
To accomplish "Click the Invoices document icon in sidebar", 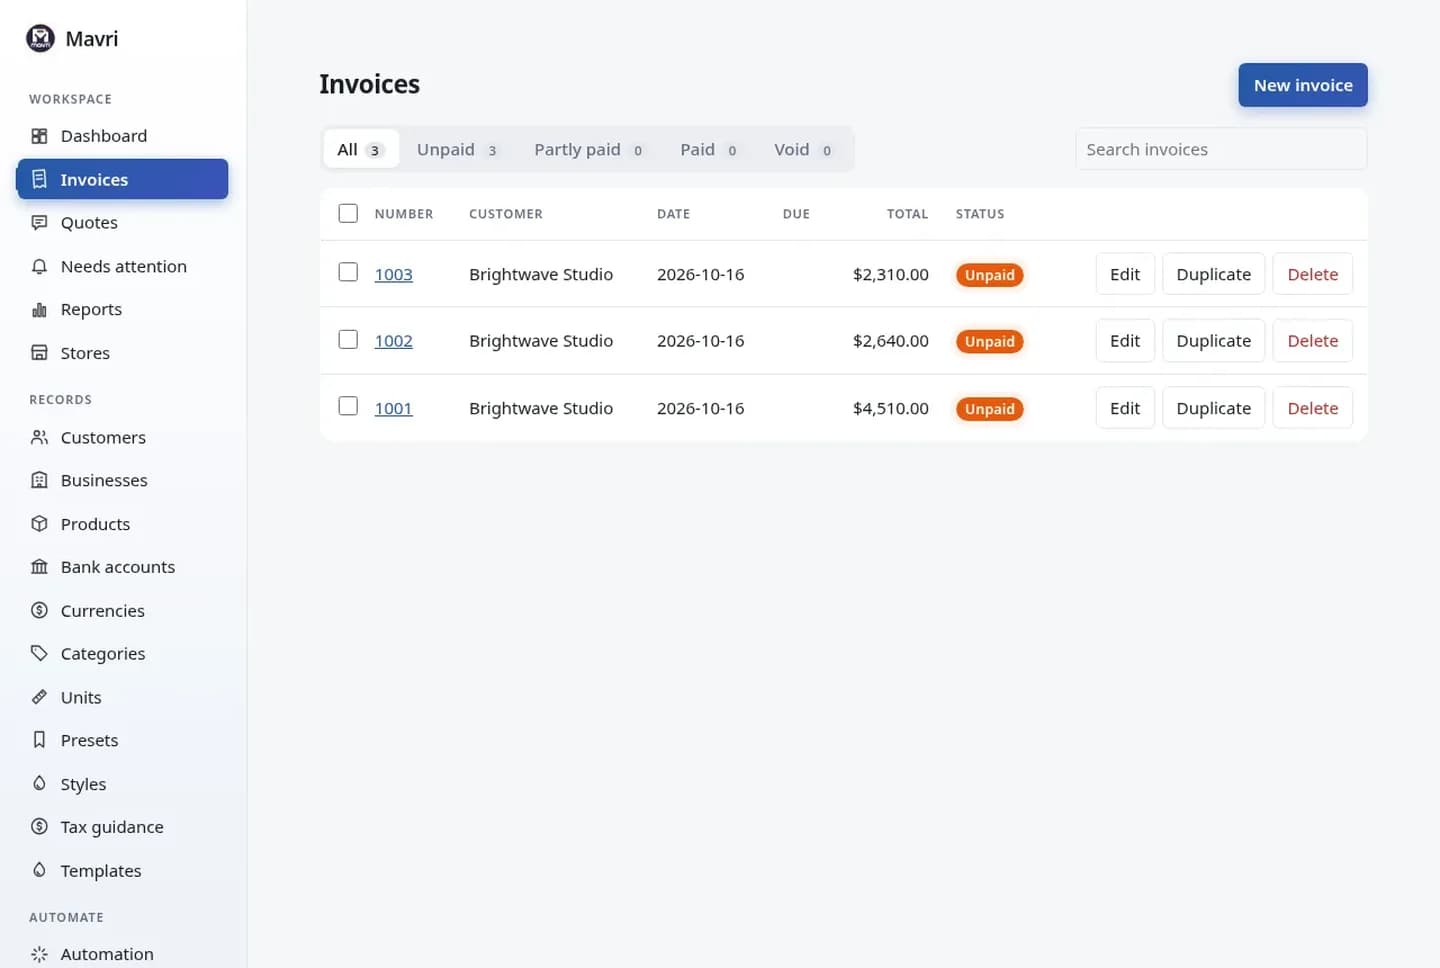I will point(39,179).
